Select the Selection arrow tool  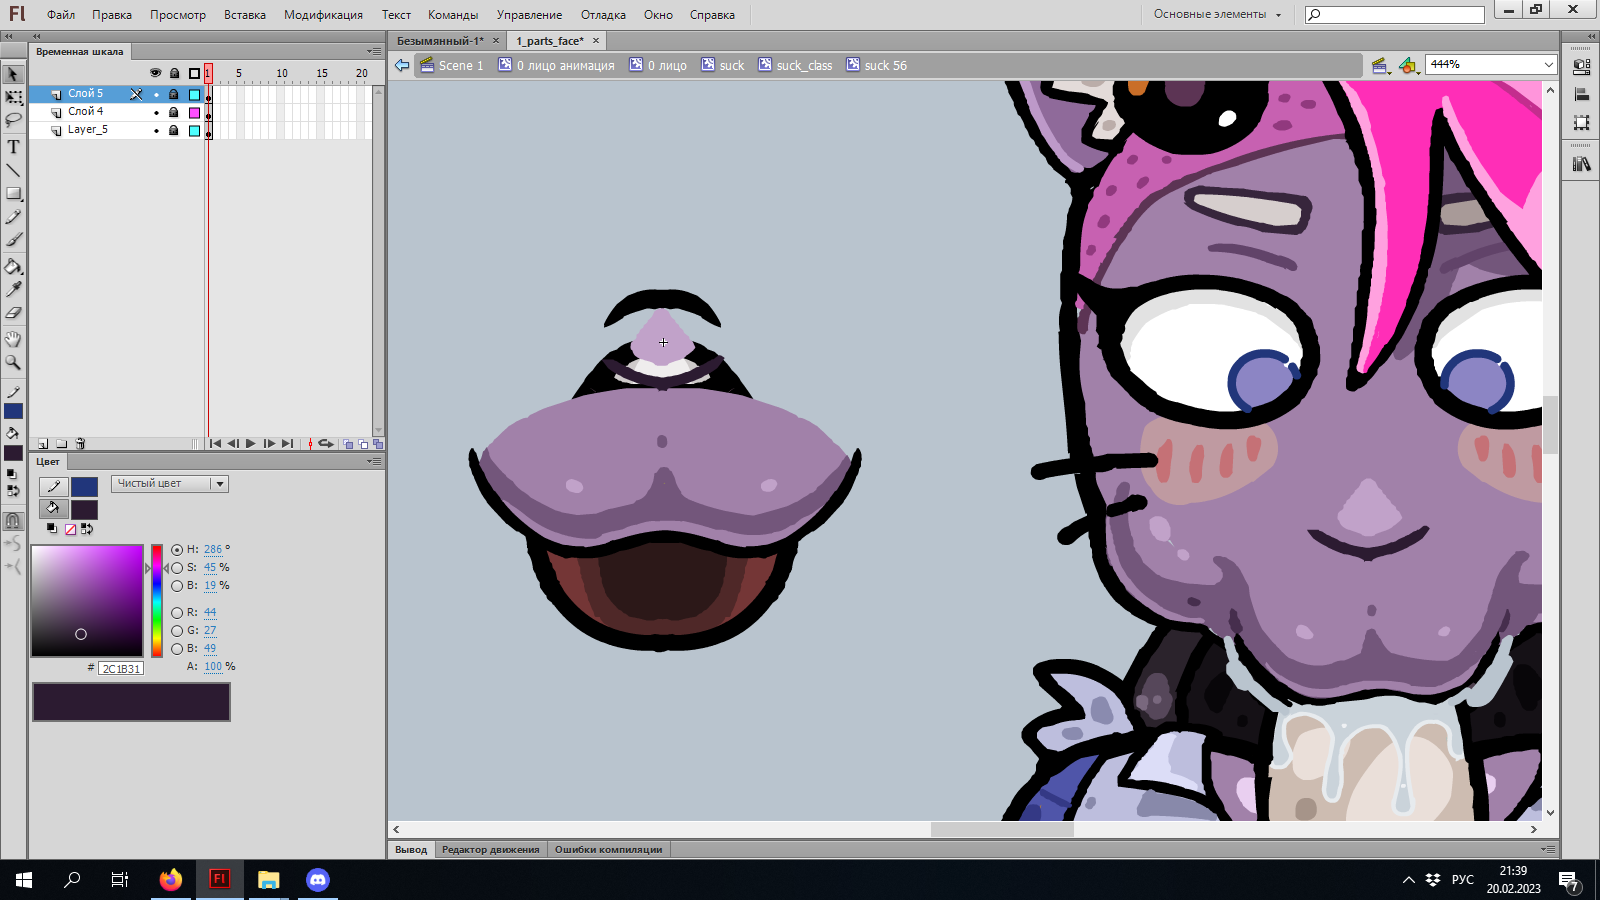coord(13,75)
